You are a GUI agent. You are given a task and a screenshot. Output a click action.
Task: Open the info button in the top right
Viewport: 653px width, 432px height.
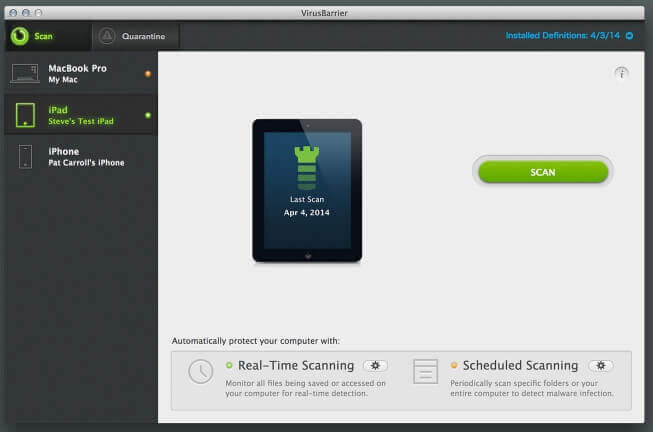click(621, 73)
